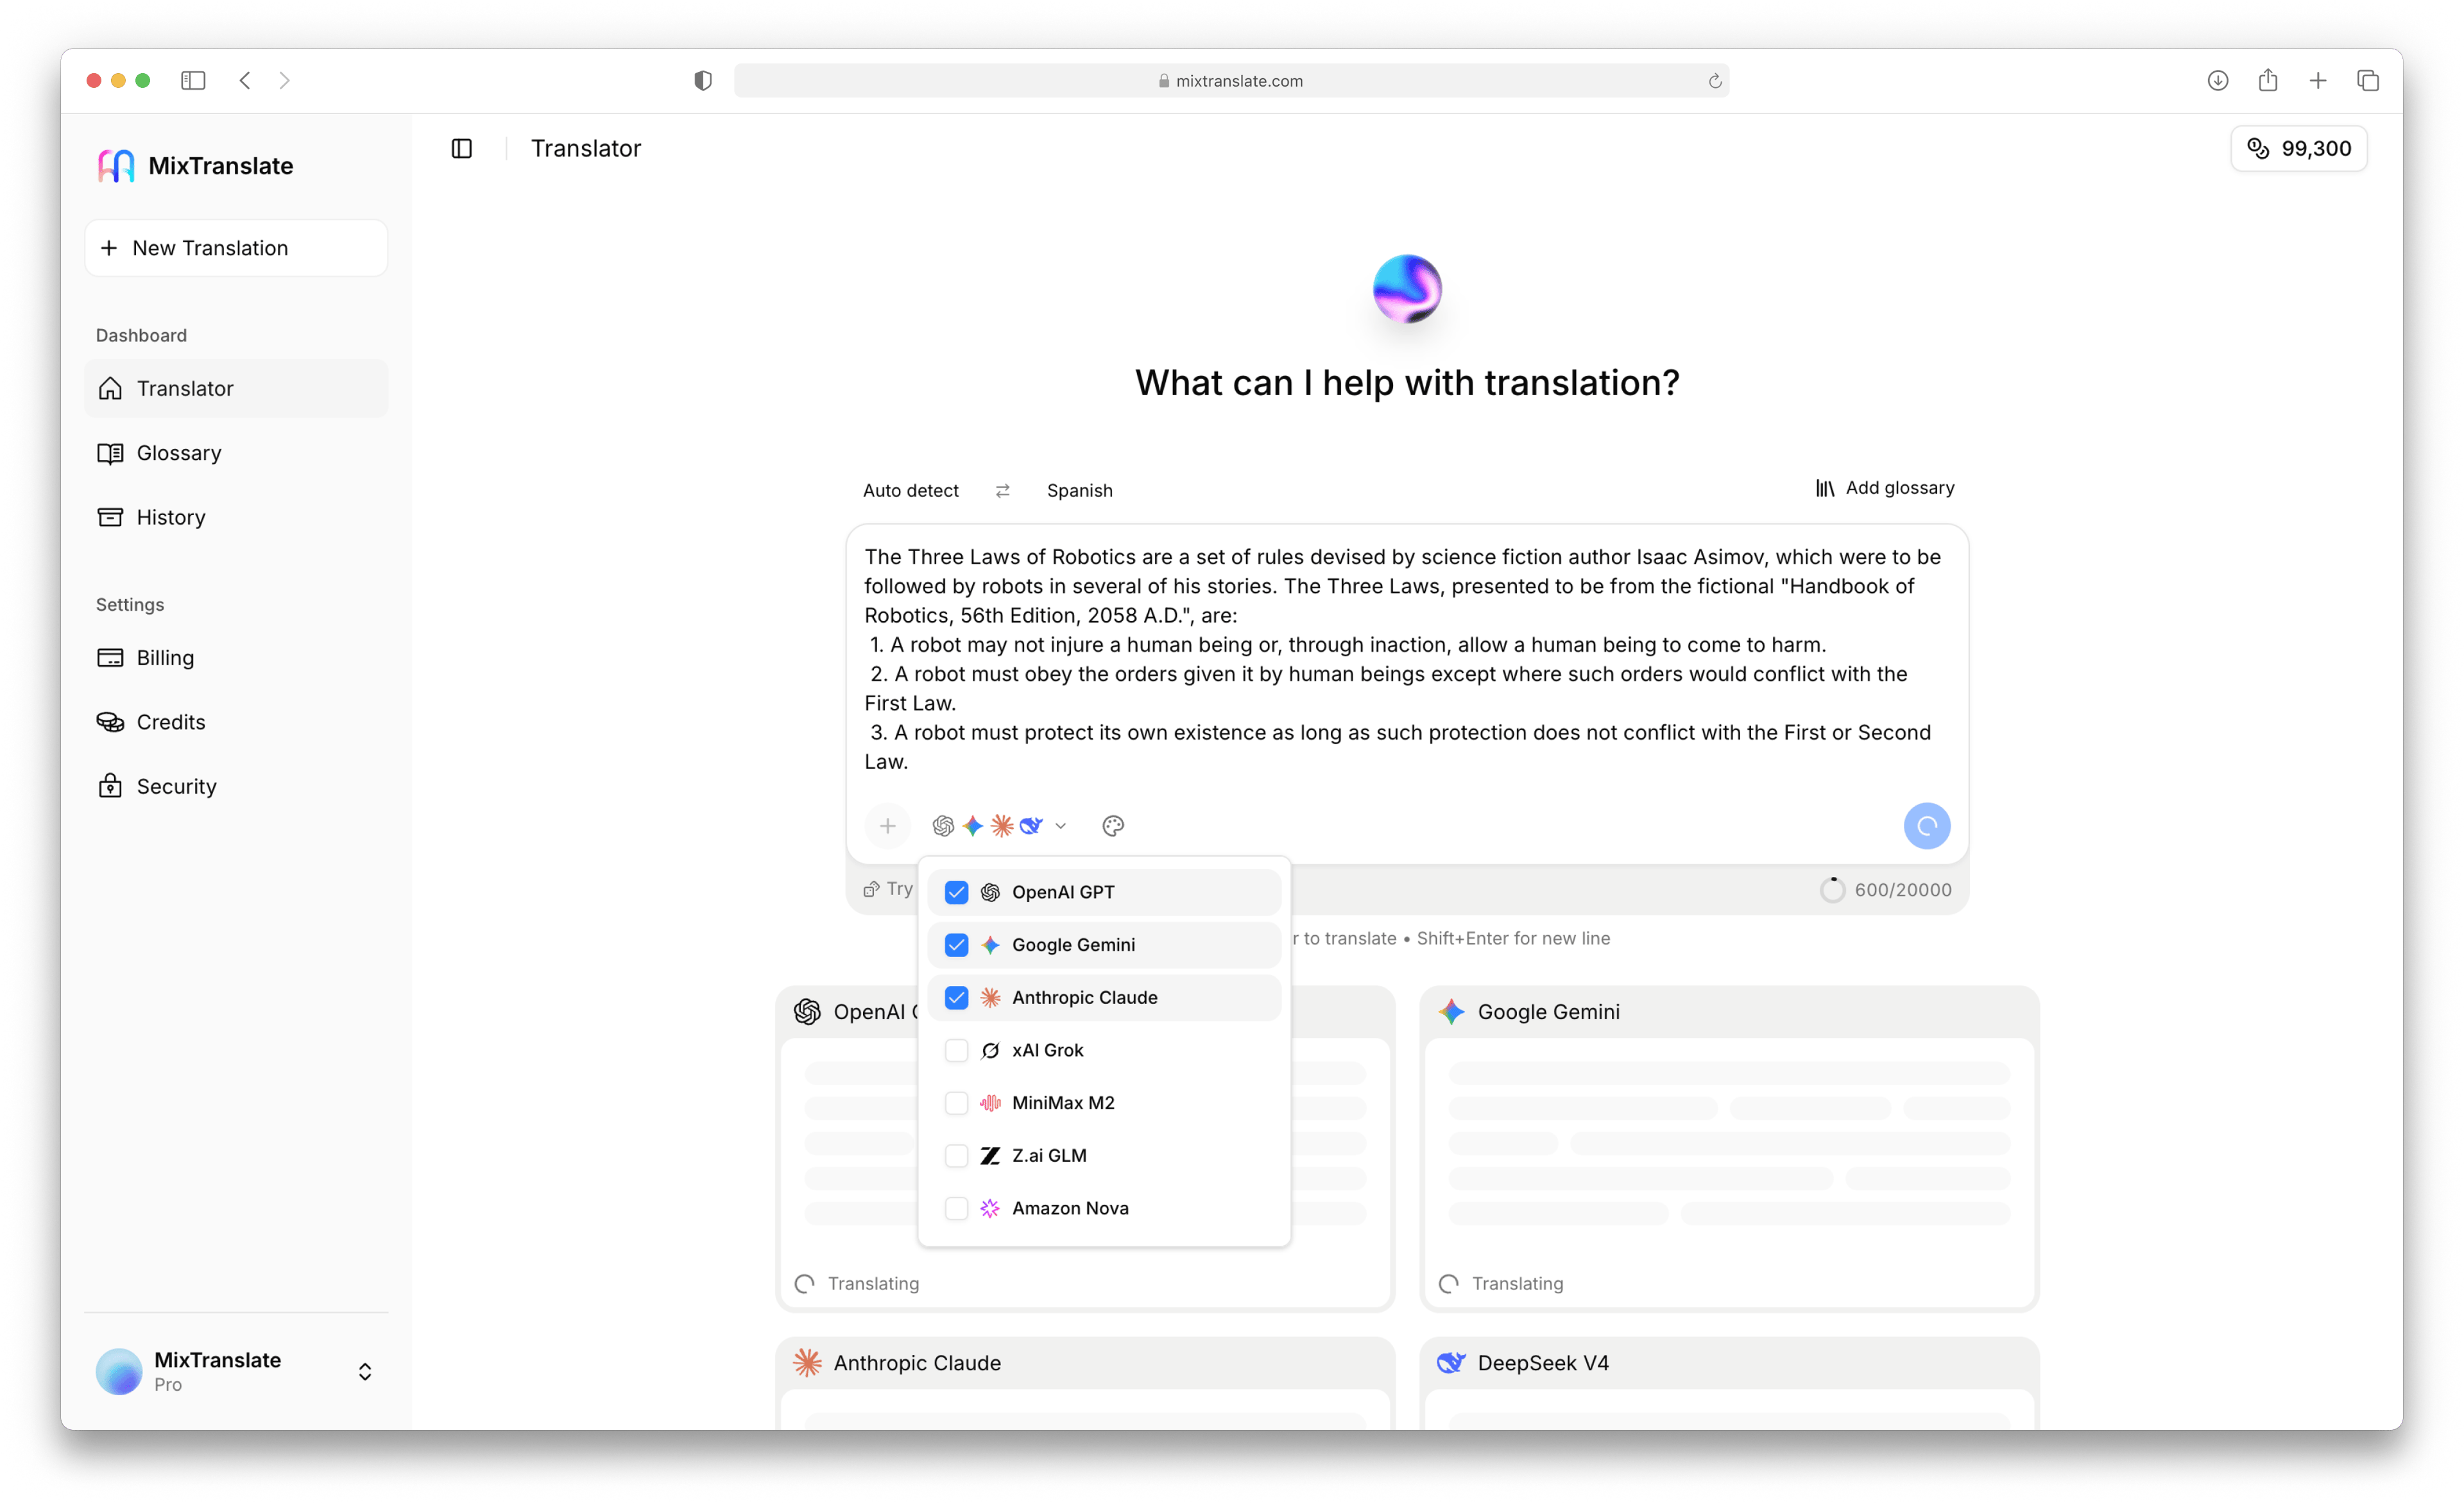The image size is (2464, 1503).
Task: Open the Auto detect source language selector
Action: (910, 490)
